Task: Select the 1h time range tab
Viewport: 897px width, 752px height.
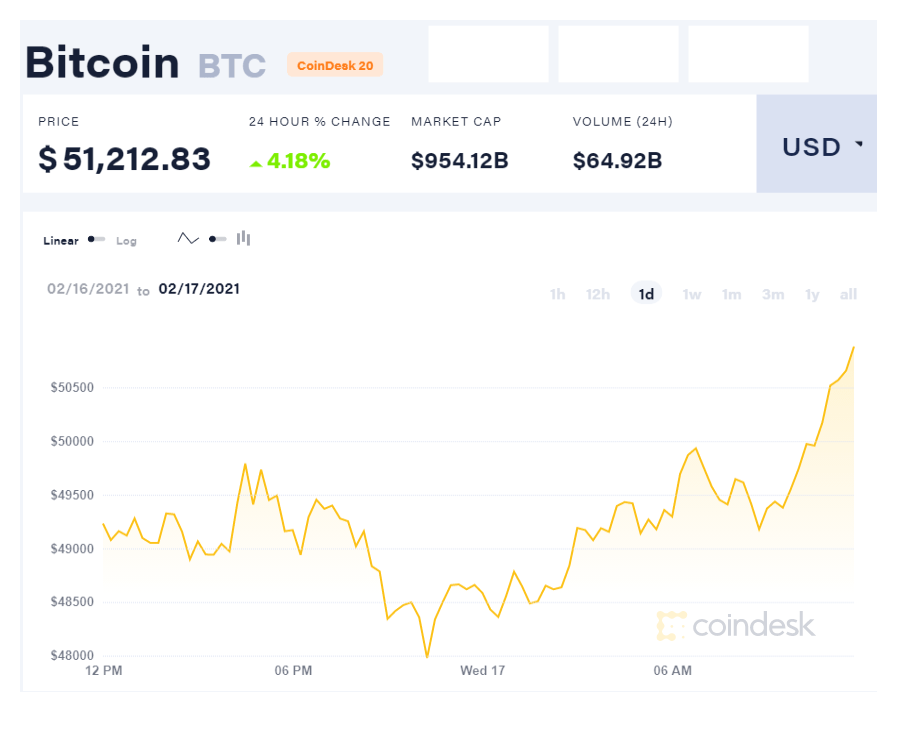Action: pyautogui.click(x=557, y=294)
